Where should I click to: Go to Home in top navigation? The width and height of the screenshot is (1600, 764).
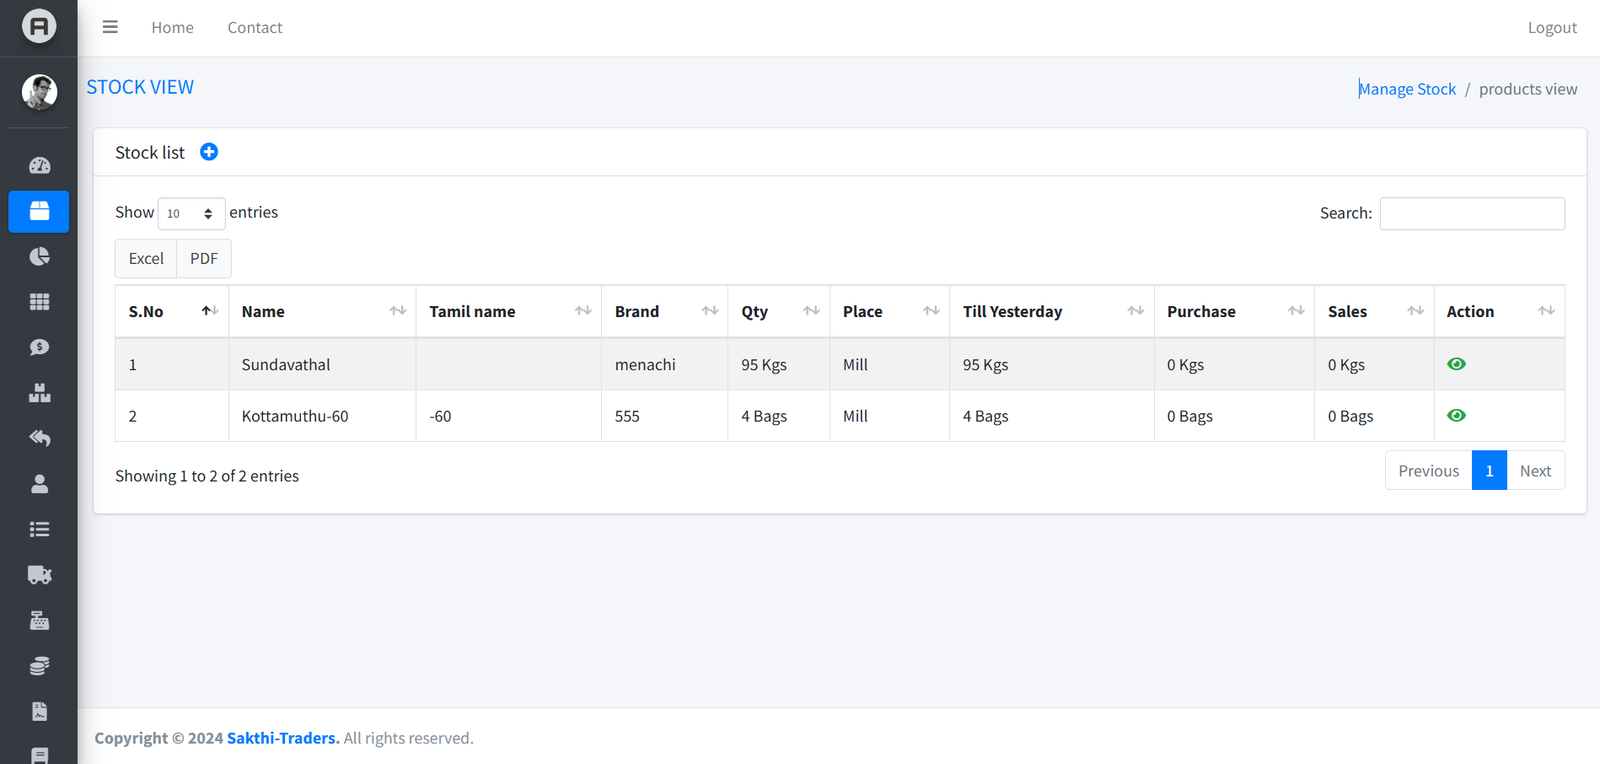click(x=172, y=28)
